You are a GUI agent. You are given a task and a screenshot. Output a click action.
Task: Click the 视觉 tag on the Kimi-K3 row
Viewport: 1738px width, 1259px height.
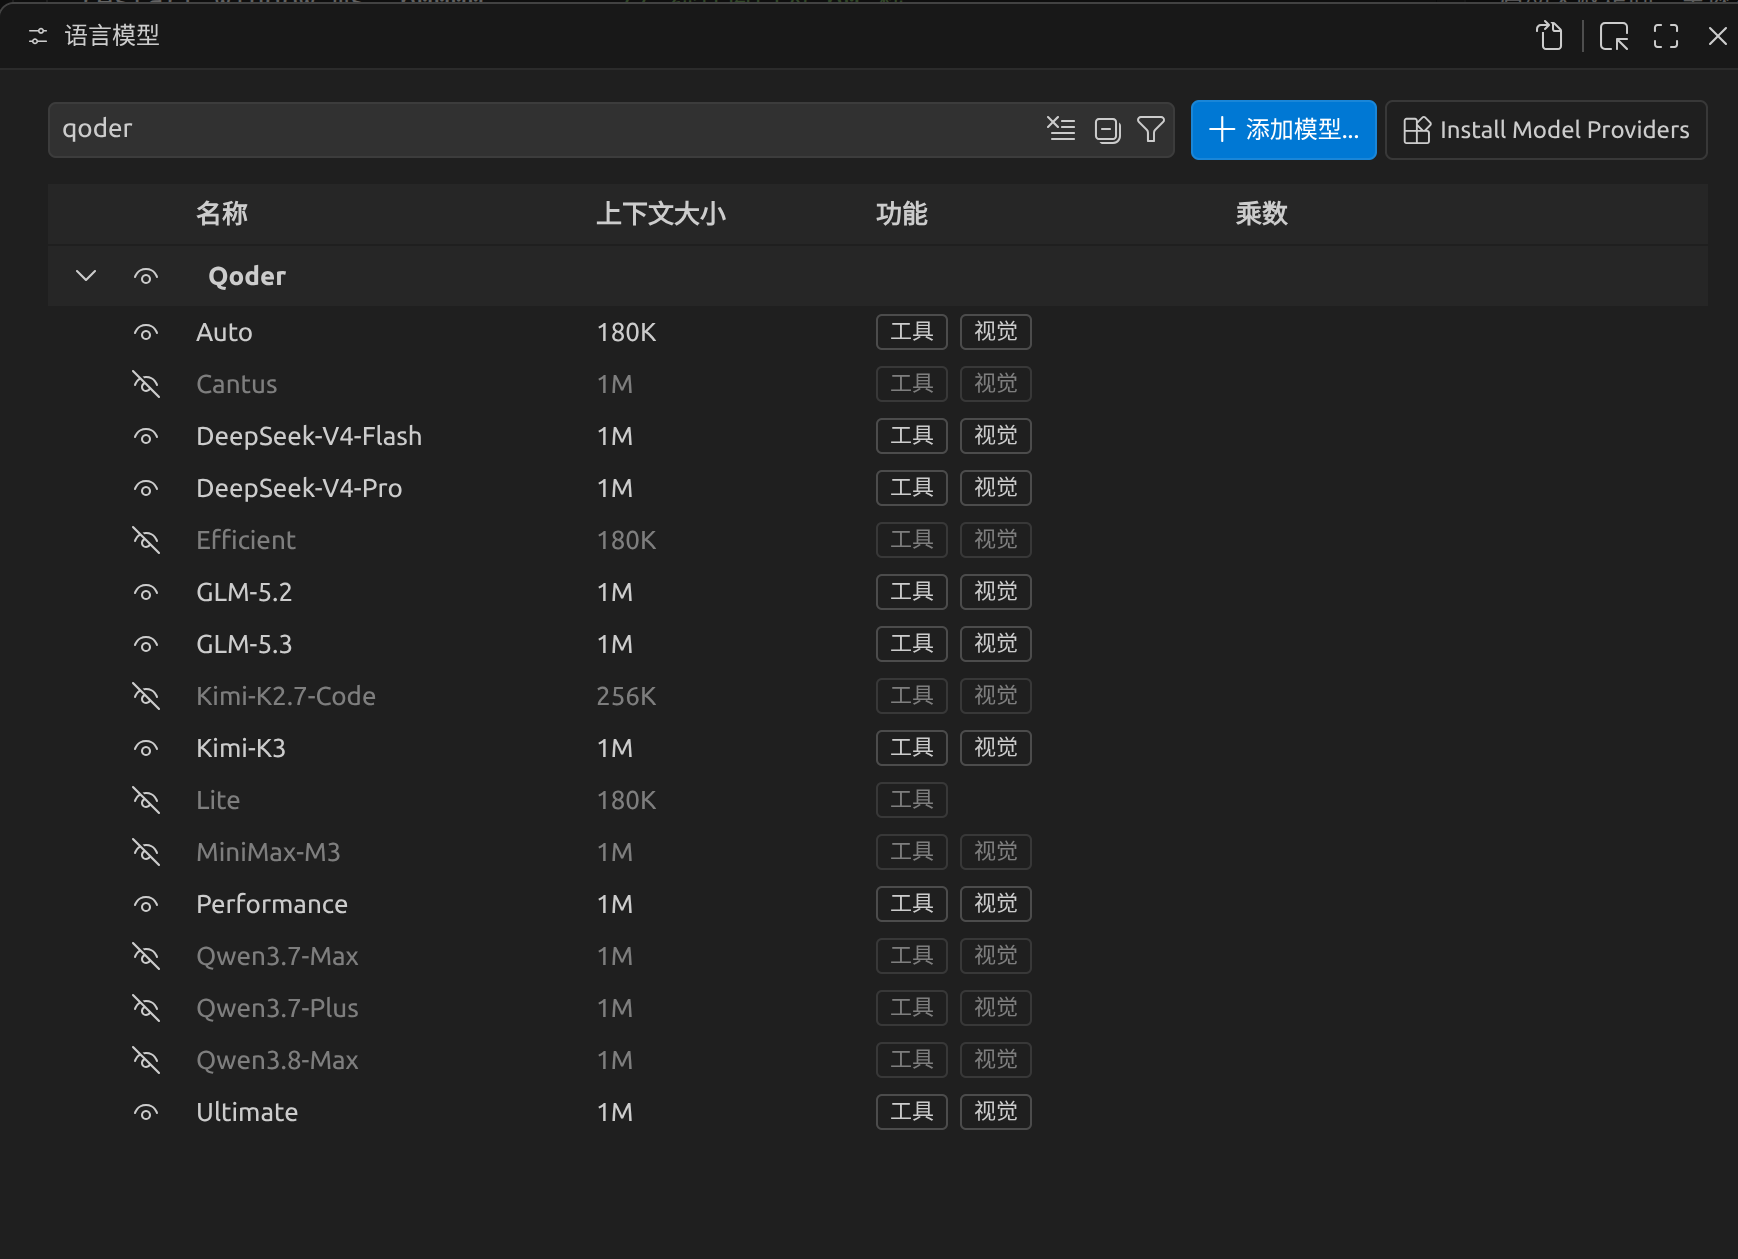coord(996,748)
